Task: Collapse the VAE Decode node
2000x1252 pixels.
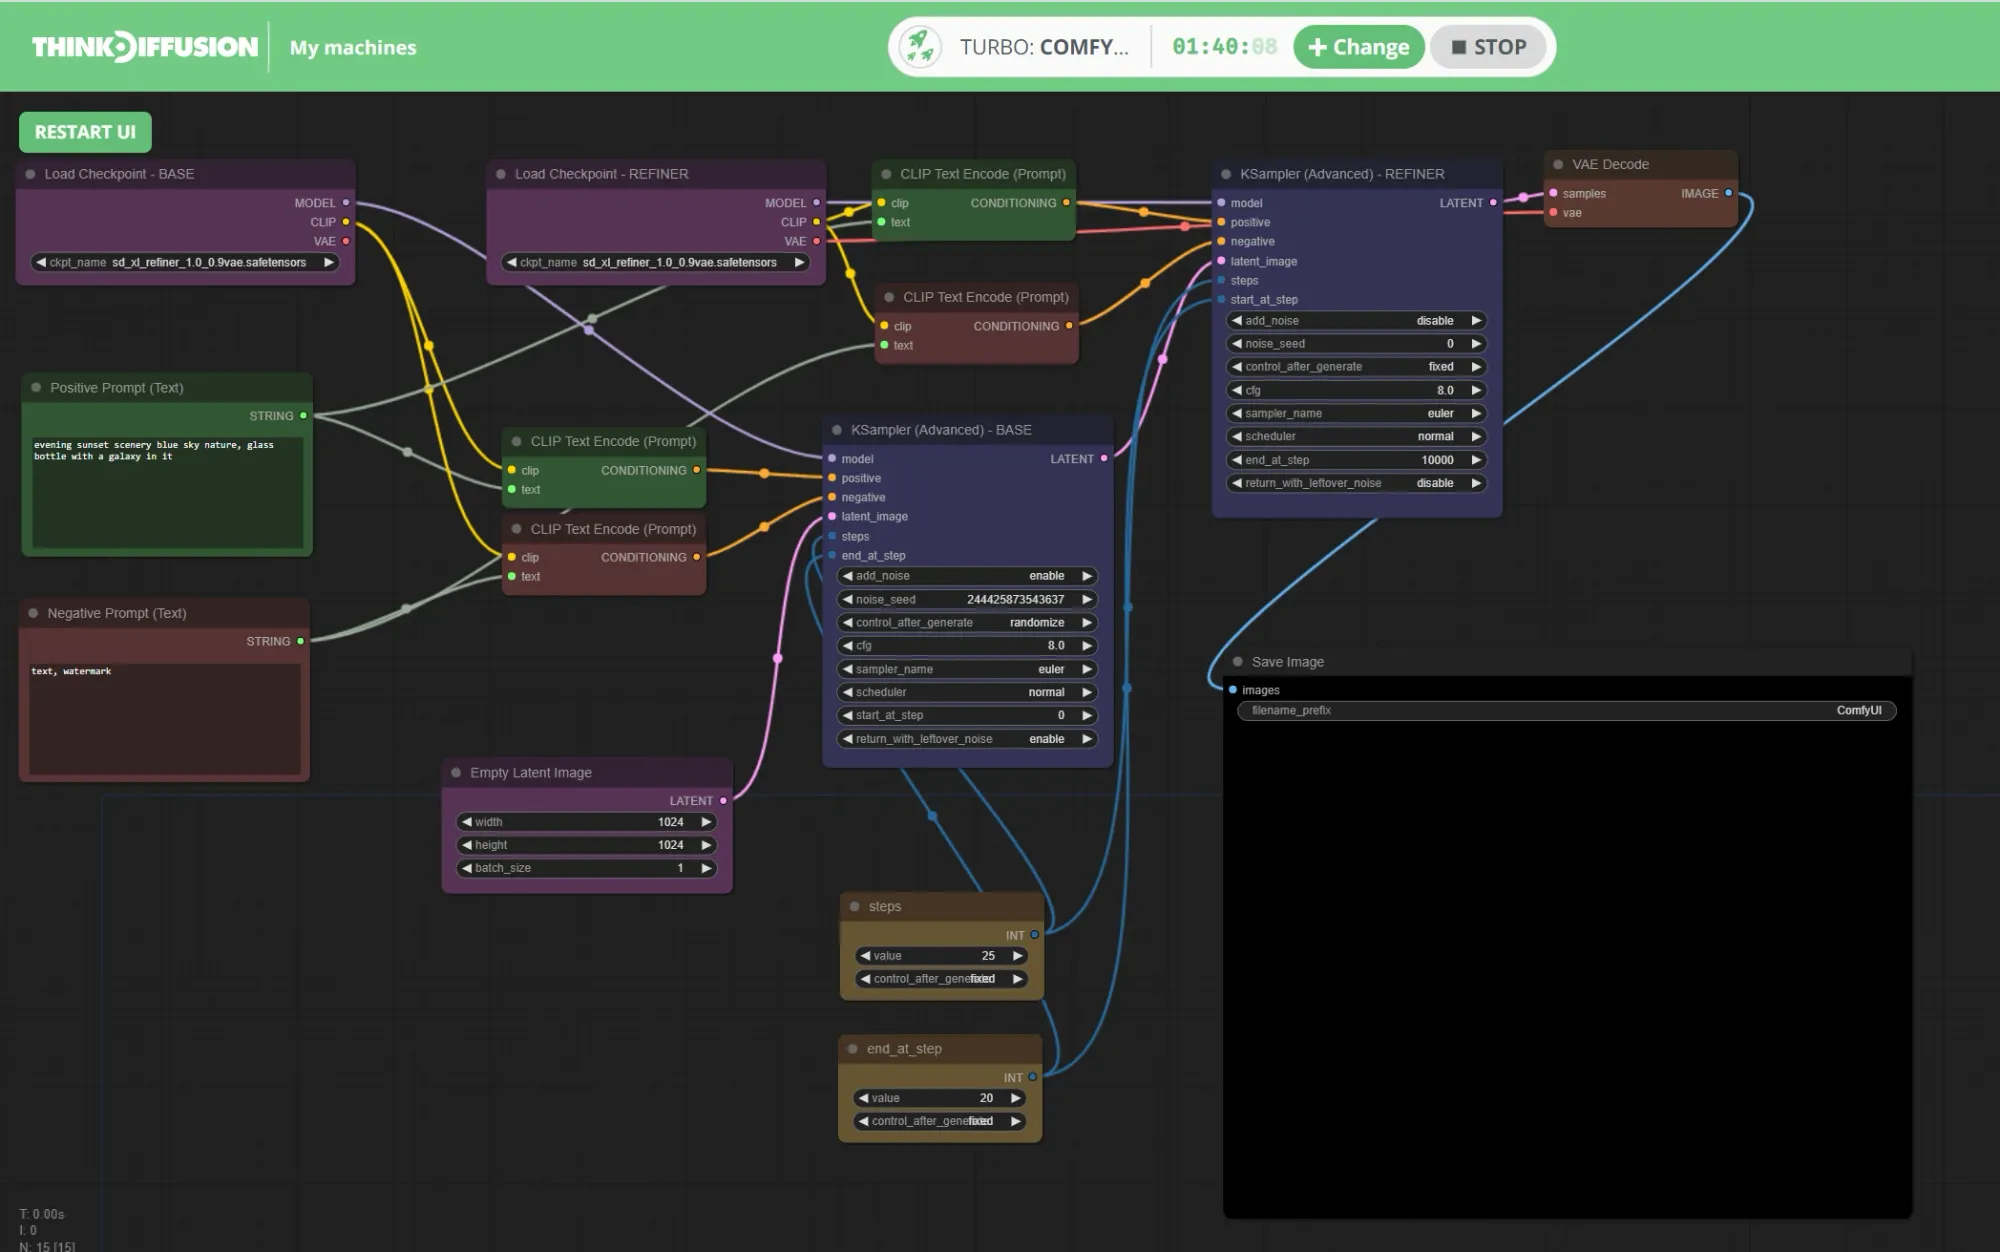Action: (x=1556, y=163)
